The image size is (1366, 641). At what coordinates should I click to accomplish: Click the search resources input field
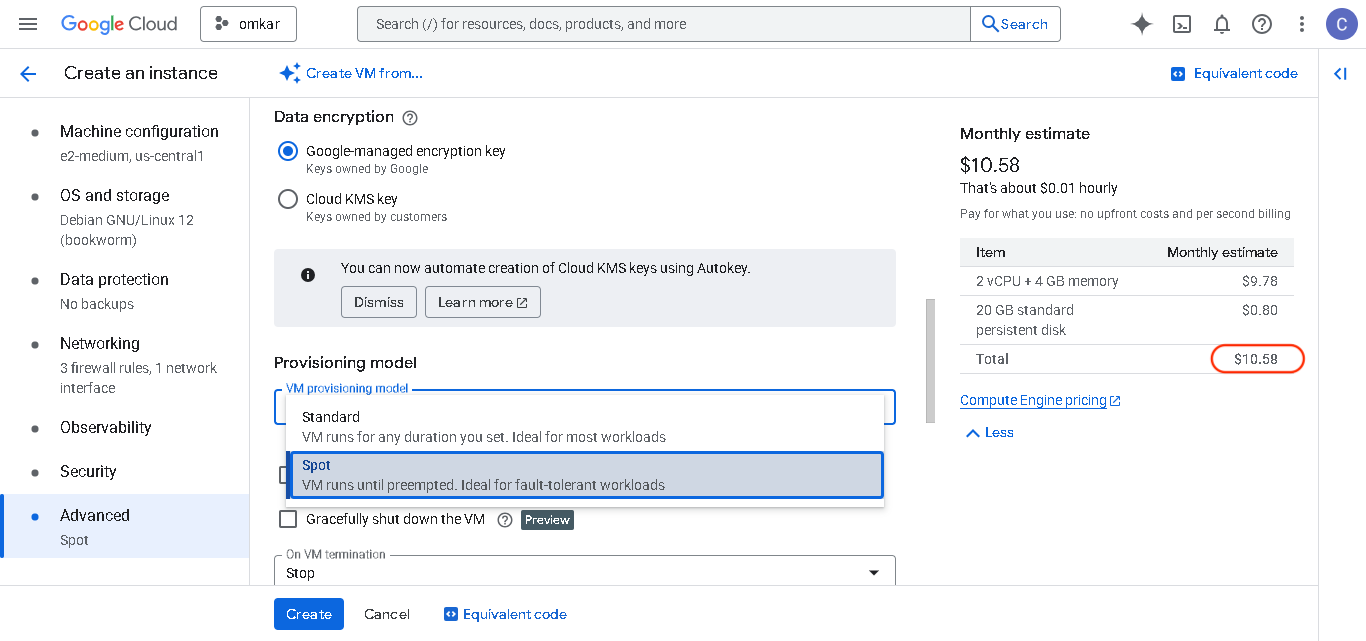pyautogui.click(x=662, y=24)
